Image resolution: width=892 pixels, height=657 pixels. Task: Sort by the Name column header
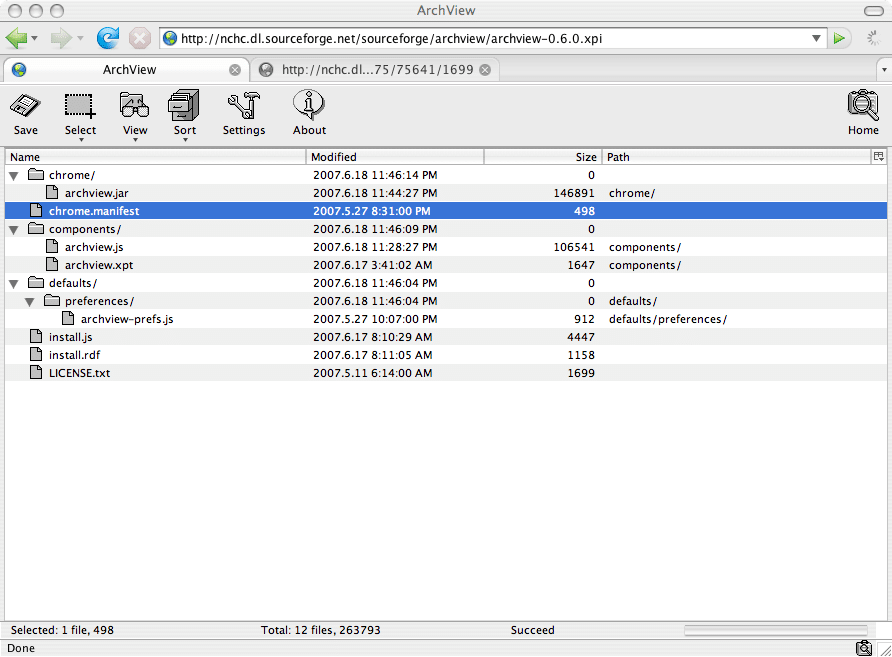point(155,157)
